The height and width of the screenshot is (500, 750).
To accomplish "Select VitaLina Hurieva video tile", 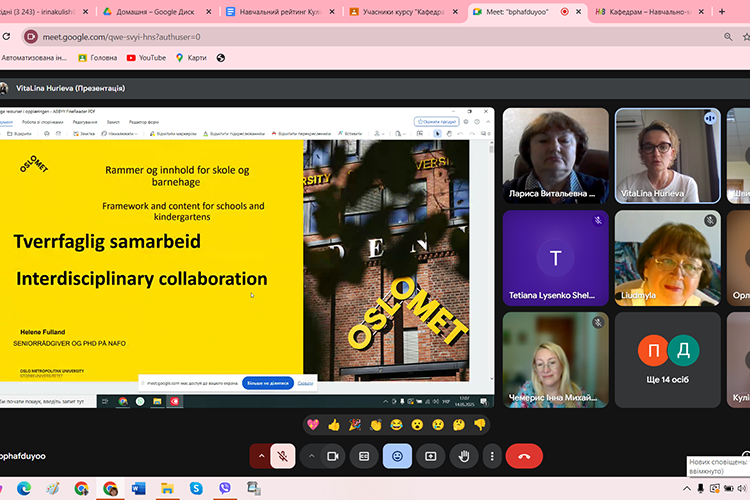I will coord(667,156).
